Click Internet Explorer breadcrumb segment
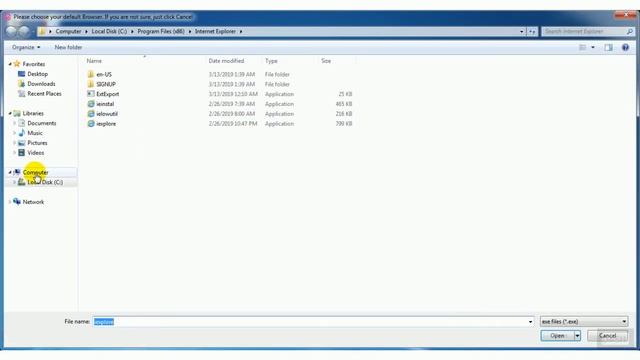This screenshot has width=640, height=360. (215, 31)
